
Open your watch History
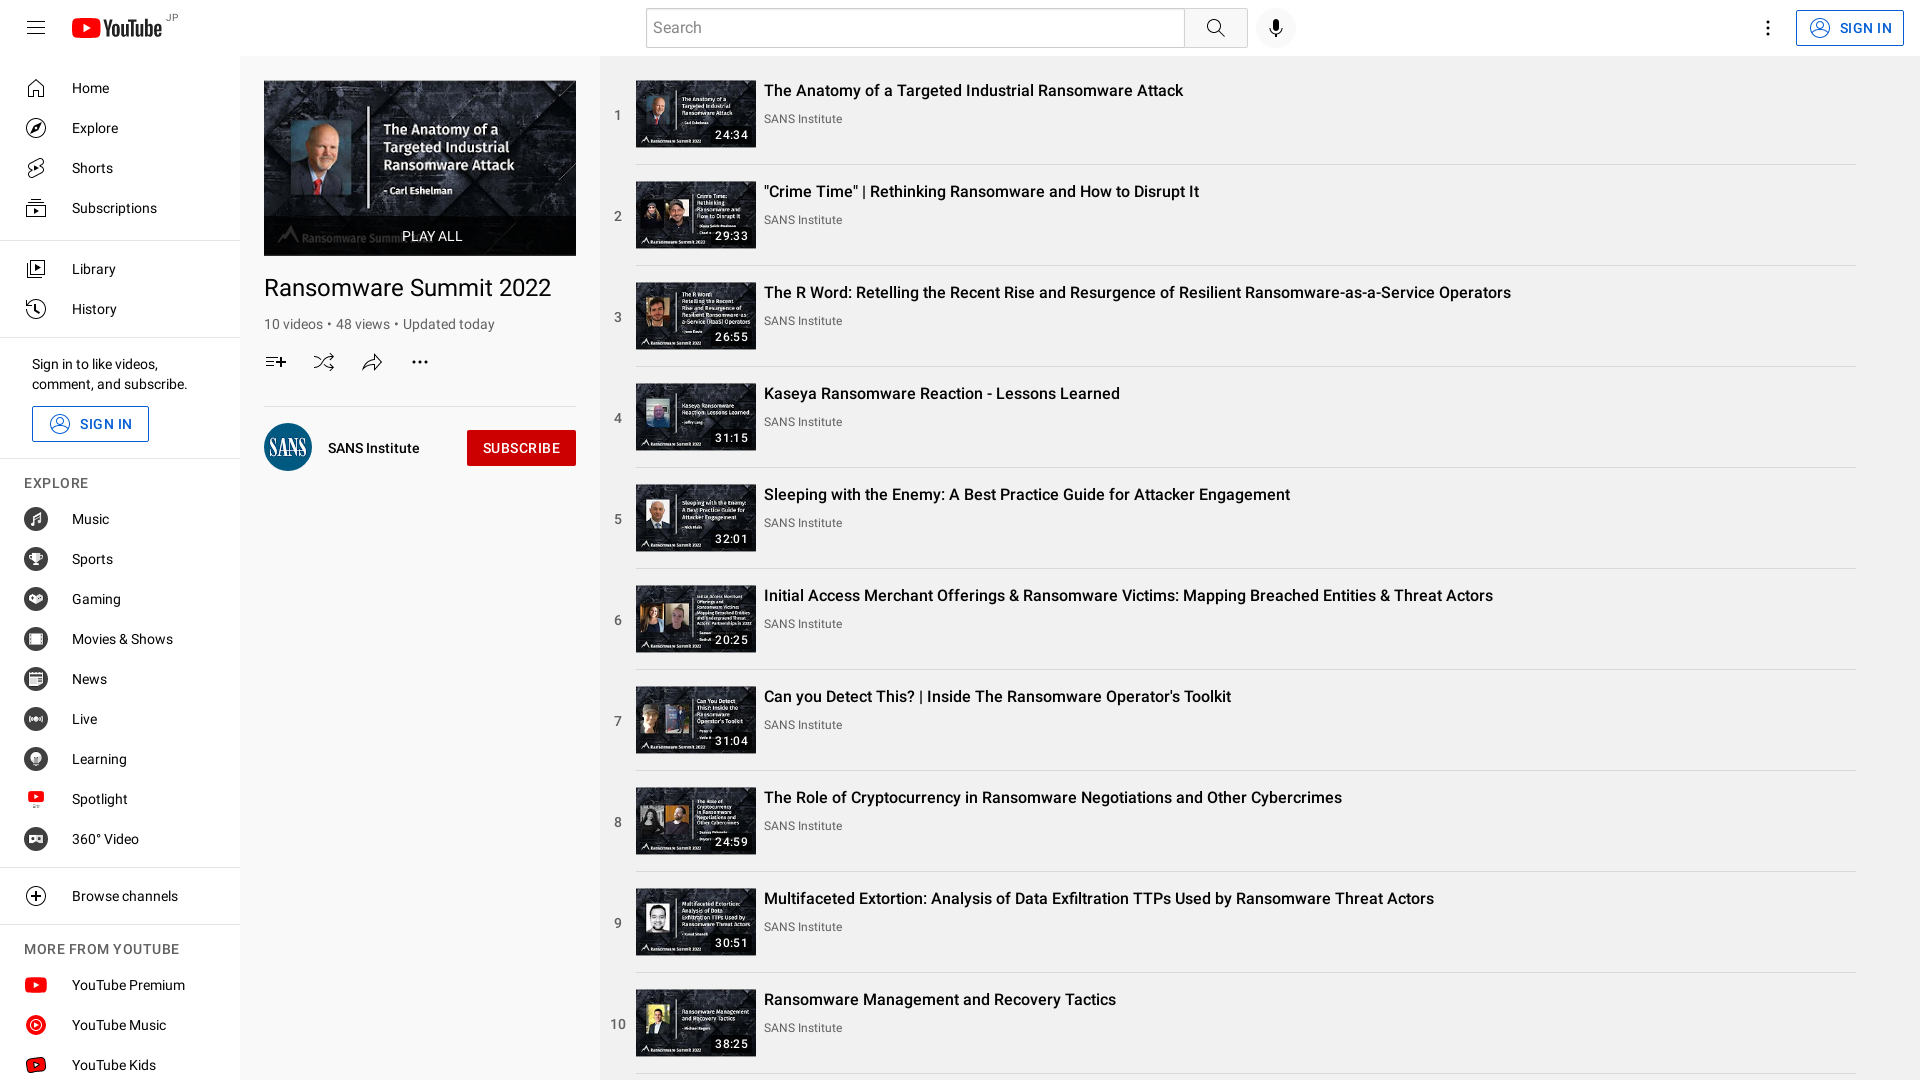[x=93, y=309]
